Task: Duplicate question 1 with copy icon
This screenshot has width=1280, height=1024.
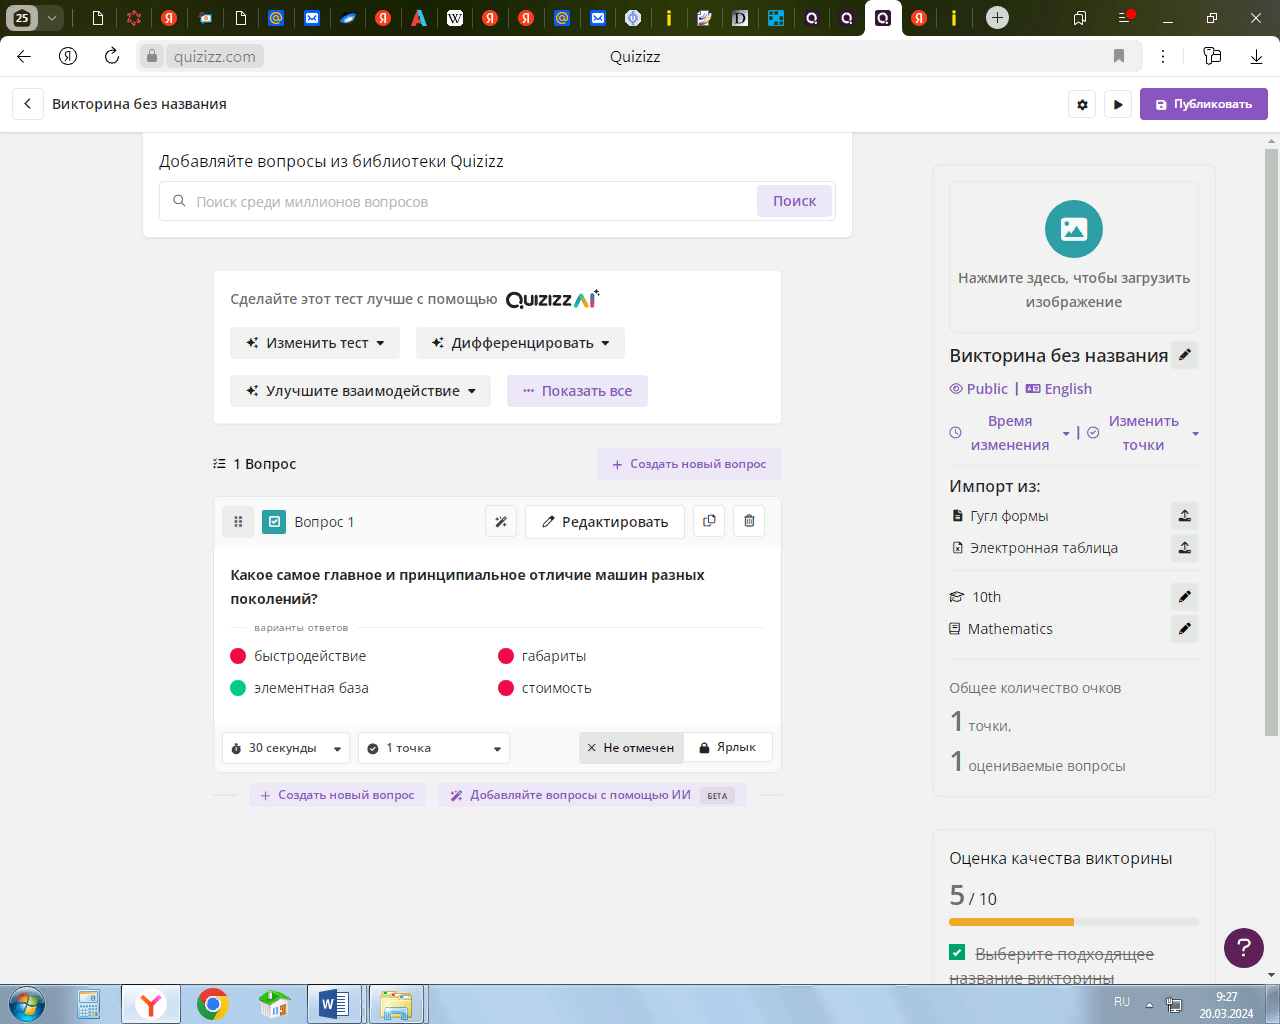Action: click(709, 521)
